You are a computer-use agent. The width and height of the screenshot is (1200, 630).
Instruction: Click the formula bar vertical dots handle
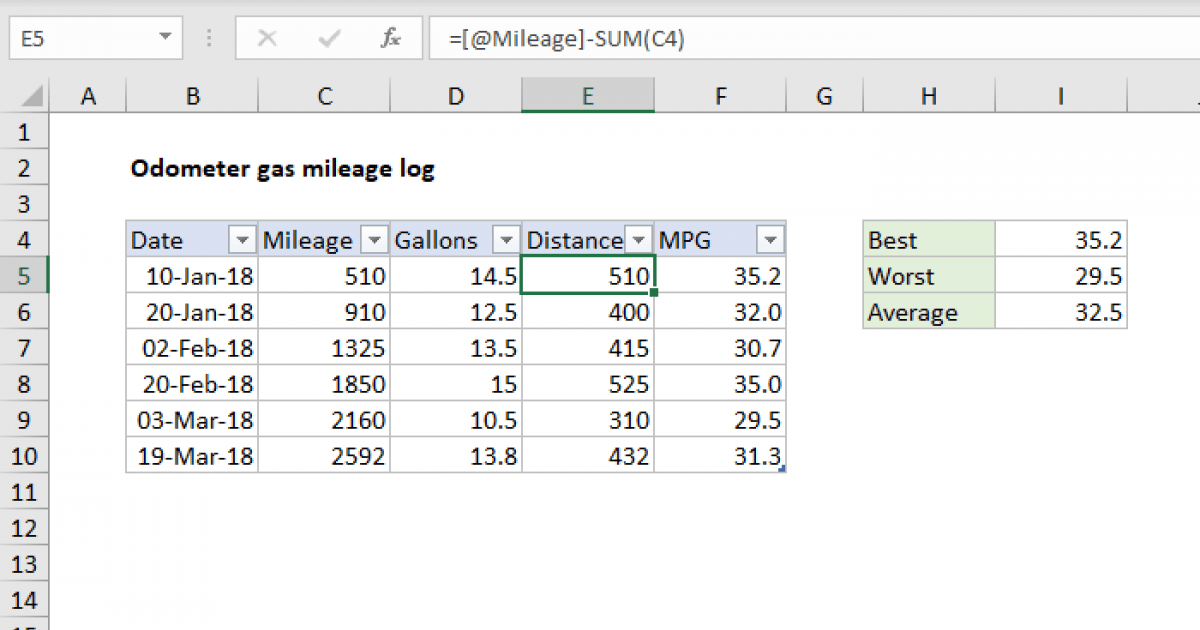[210, 39]
